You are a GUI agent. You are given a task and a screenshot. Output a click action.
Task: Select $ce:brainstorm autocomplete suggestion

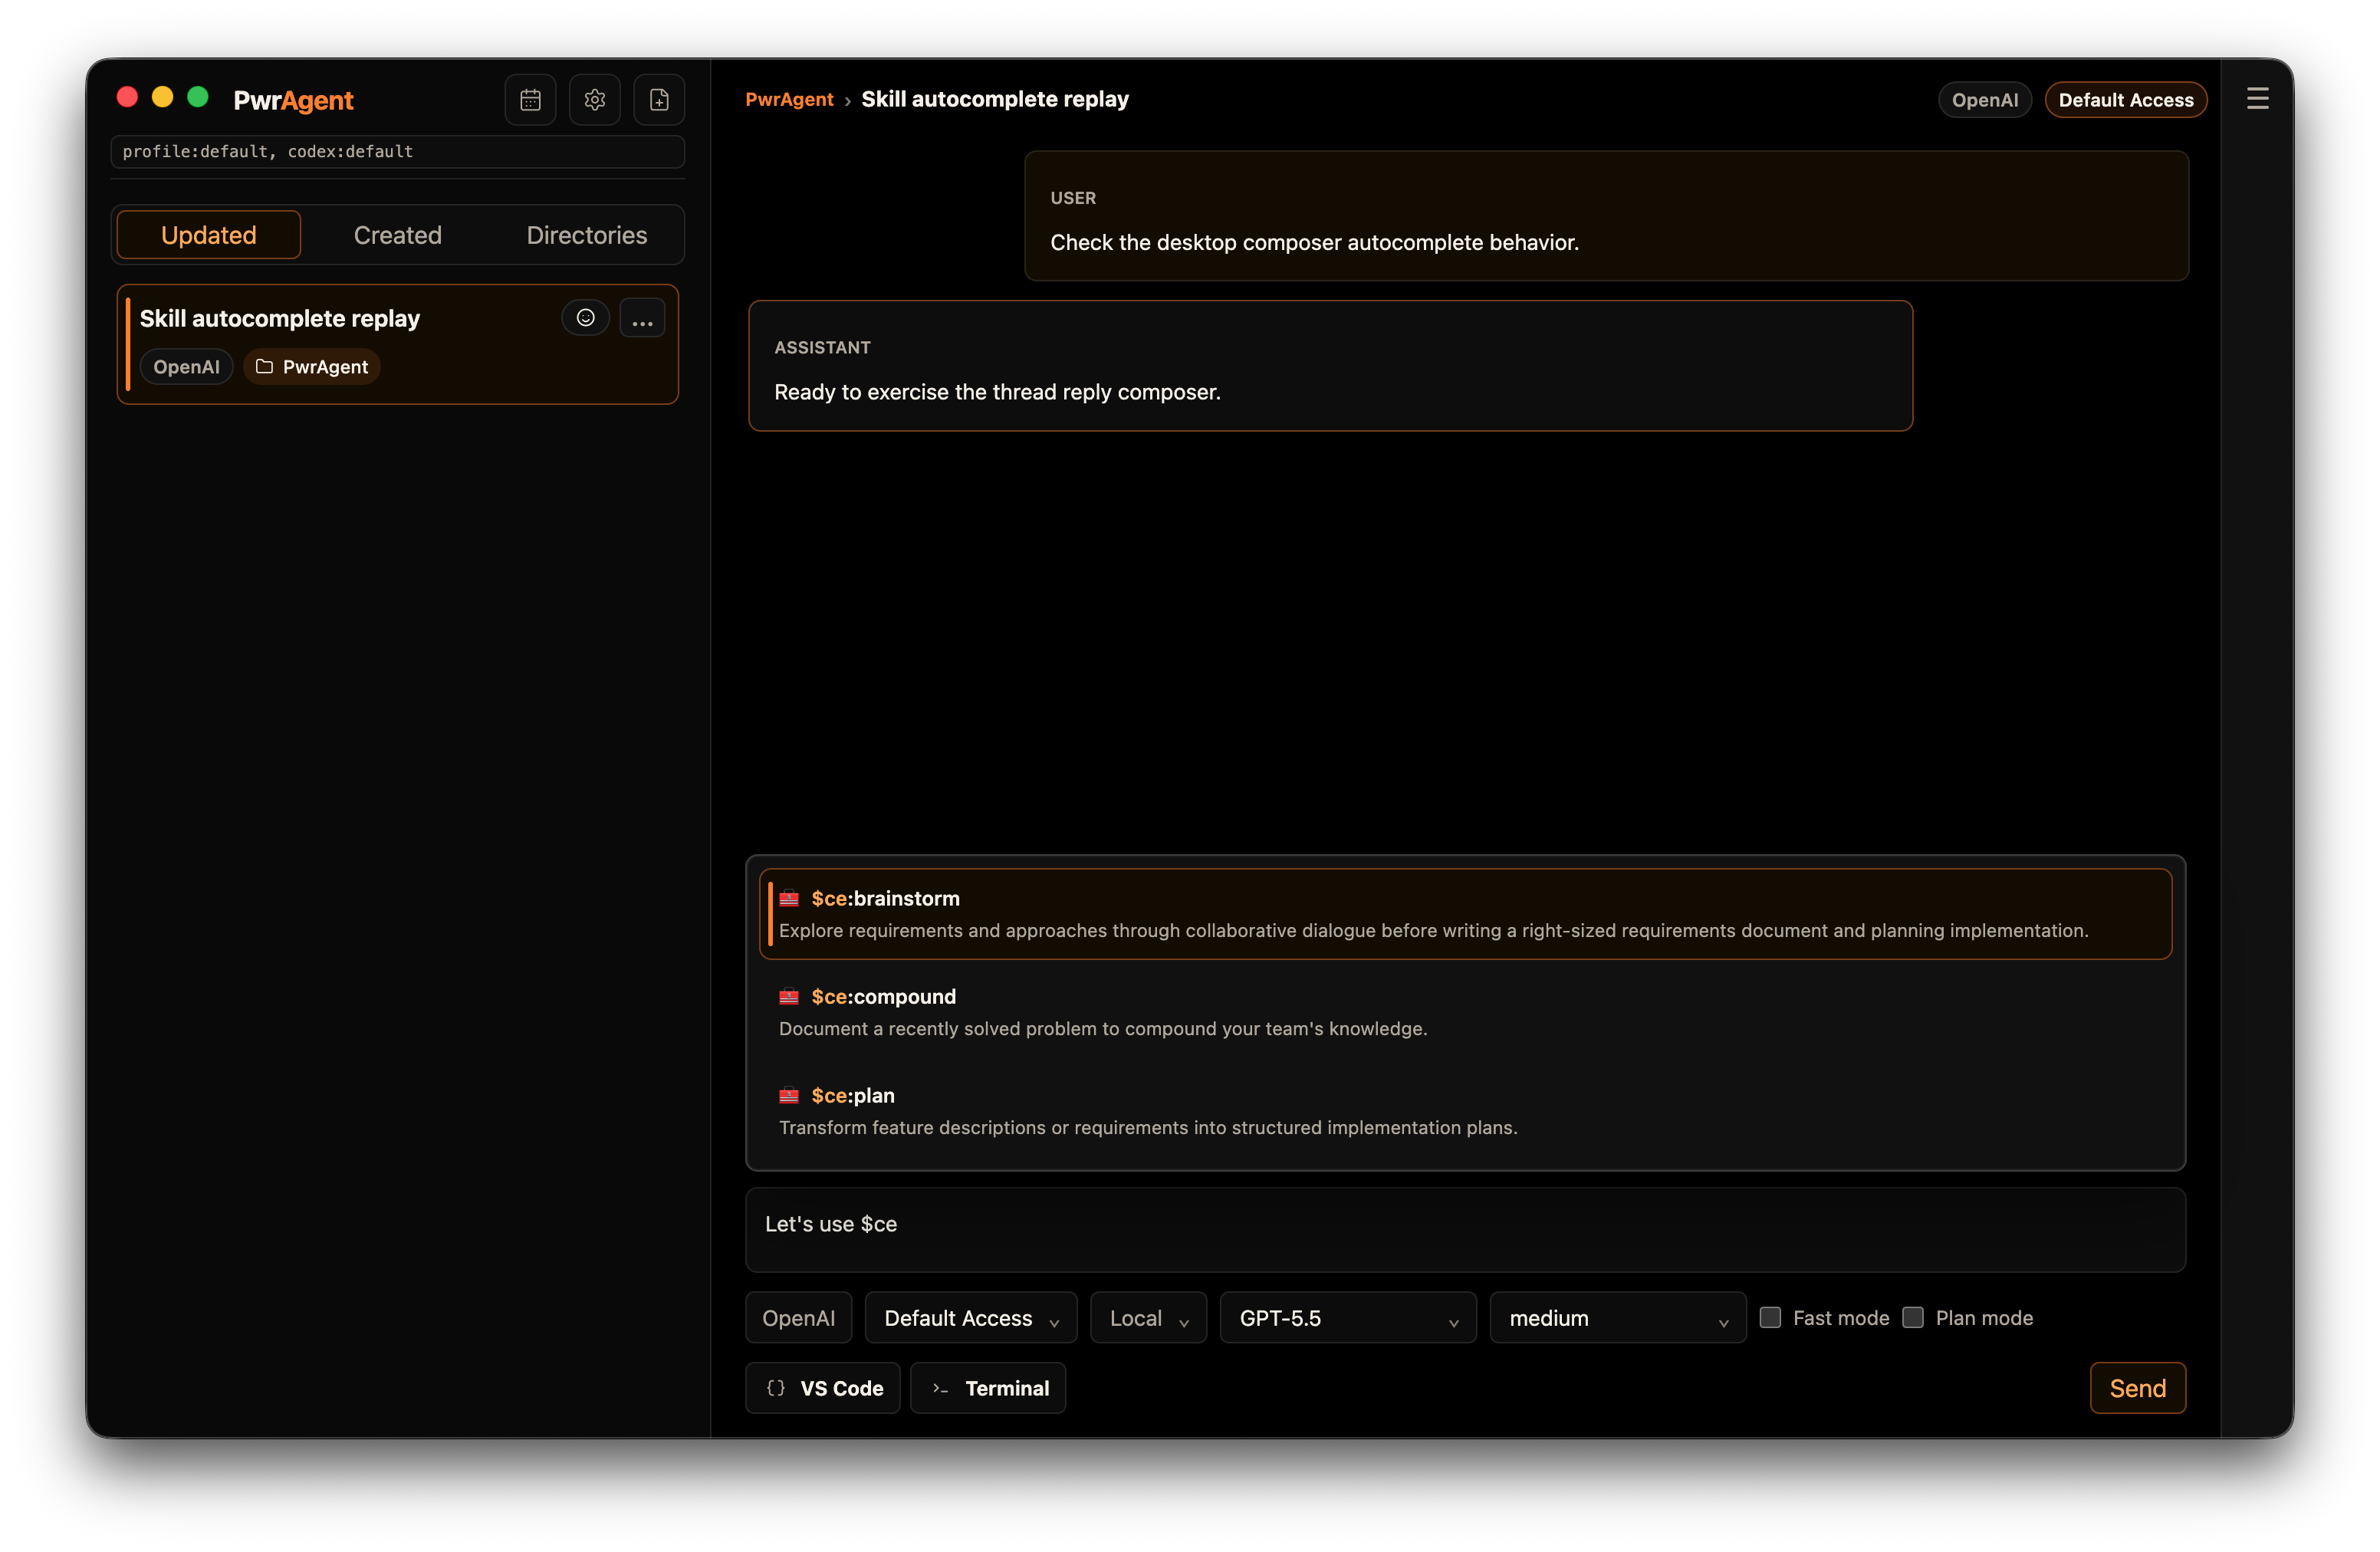[1465, 914]
